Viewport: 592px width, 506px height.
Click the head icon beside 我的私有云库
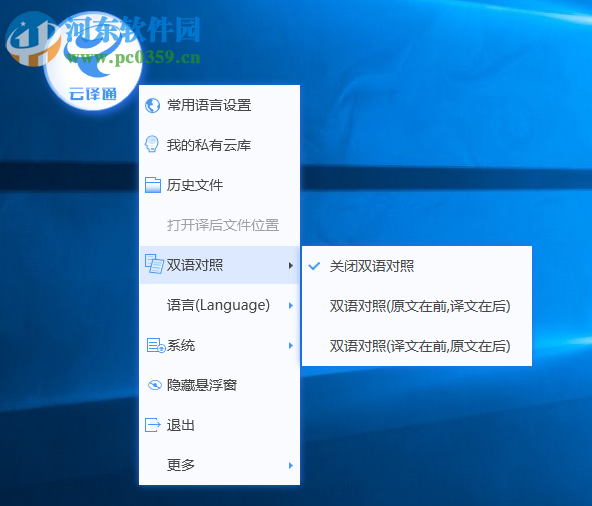(152, 144)
